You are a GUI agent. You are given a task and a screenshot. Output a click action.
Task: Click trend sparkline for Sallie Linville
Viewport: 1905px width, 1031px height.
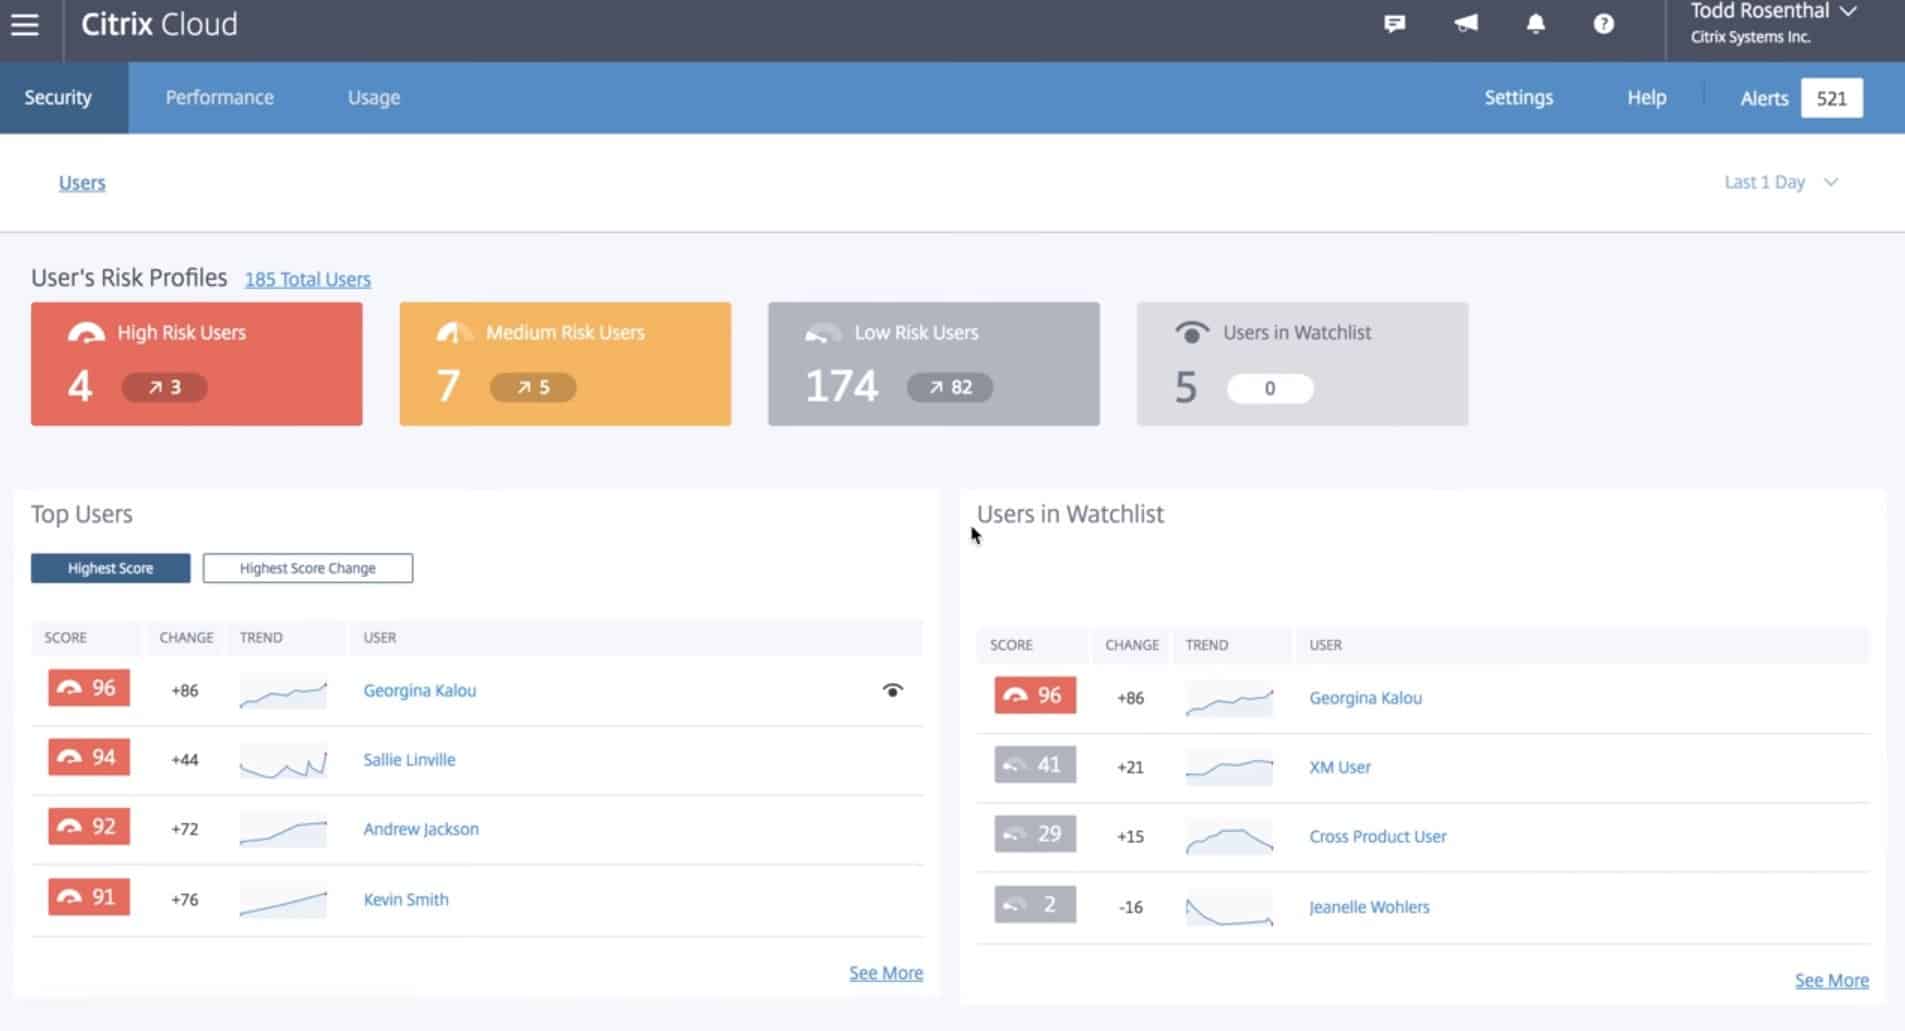(283, 762)
